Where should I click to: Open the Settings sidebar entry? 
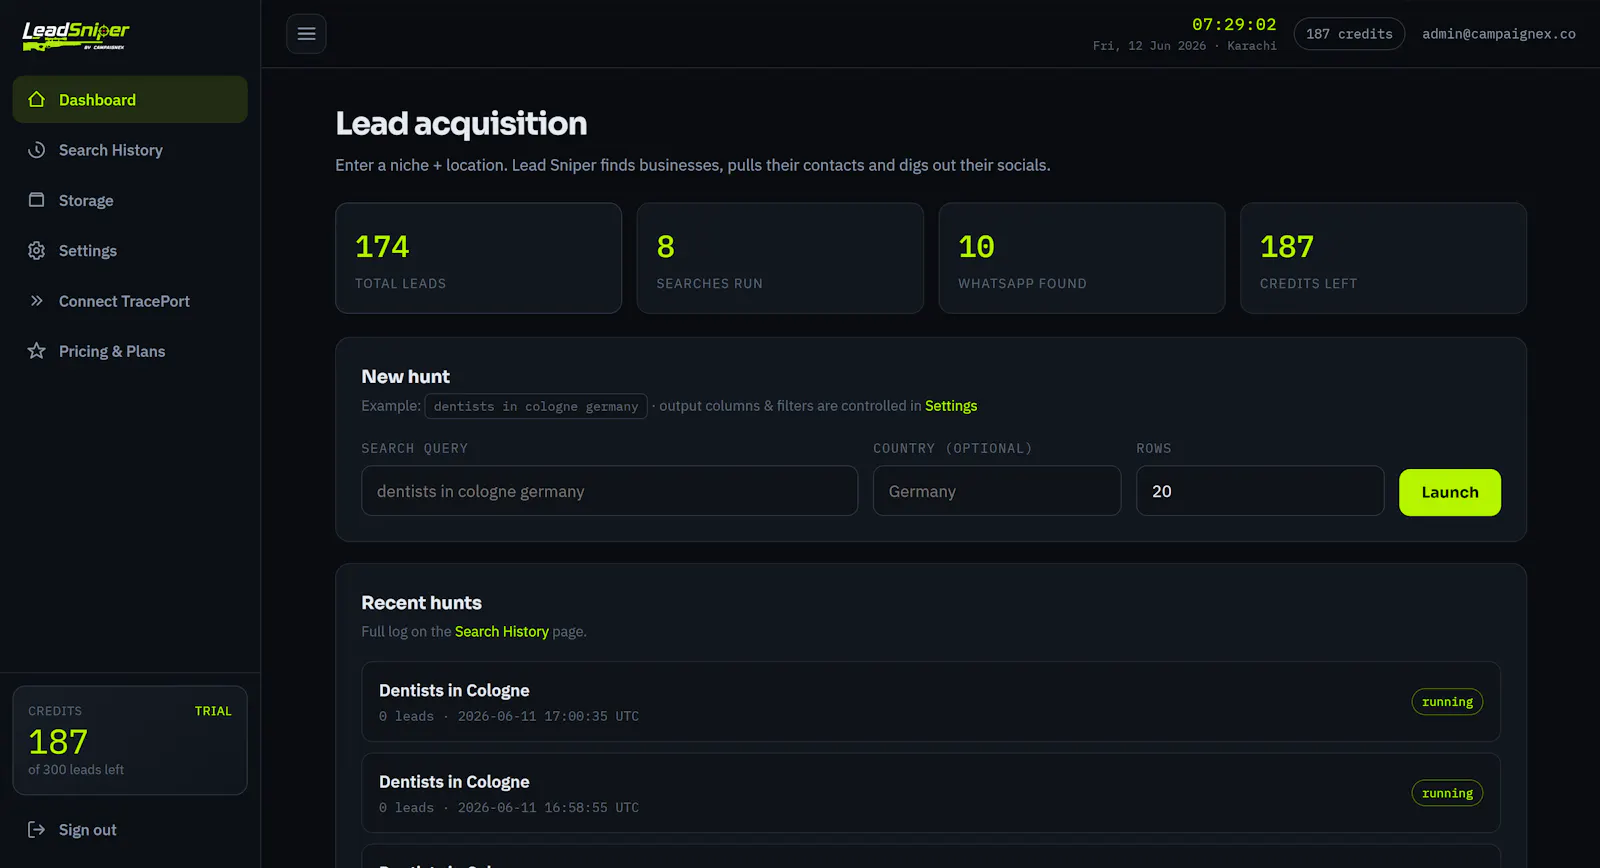(130, 251)
